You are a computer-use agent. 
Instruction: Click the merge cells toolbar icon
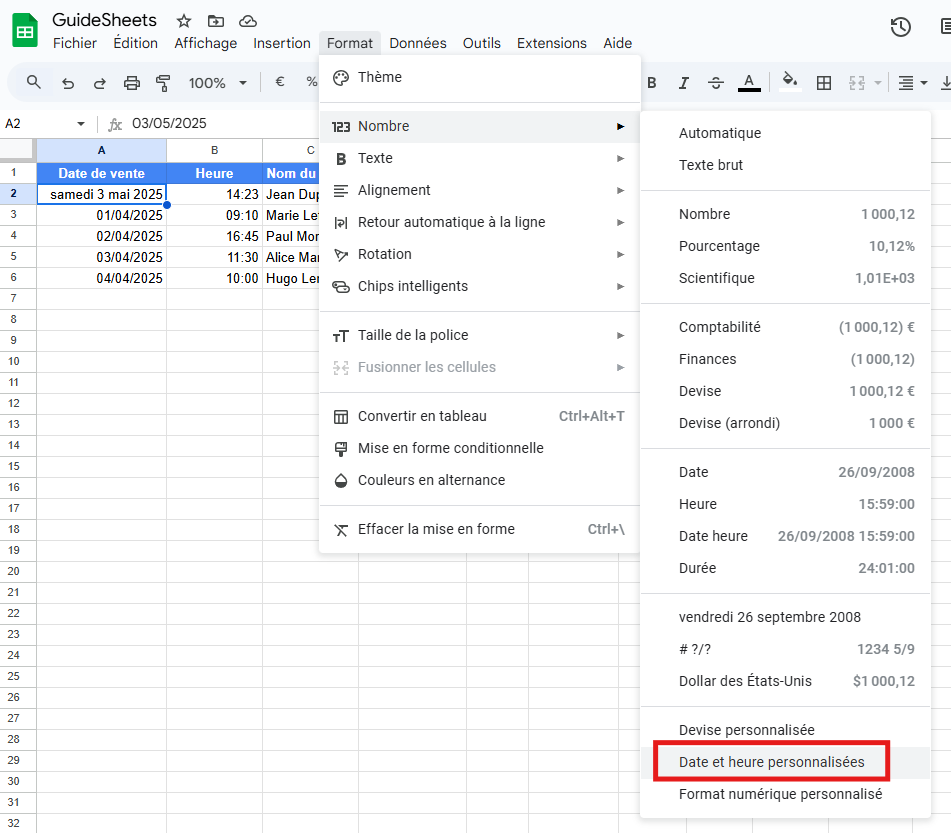pos(856,83)
